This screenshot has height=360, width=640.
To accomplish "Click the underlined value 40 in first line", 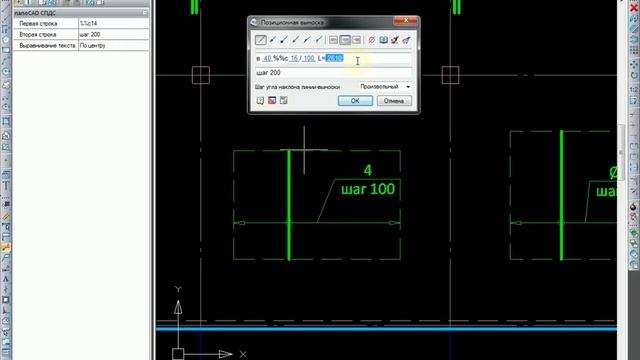I will pos(267,58).
